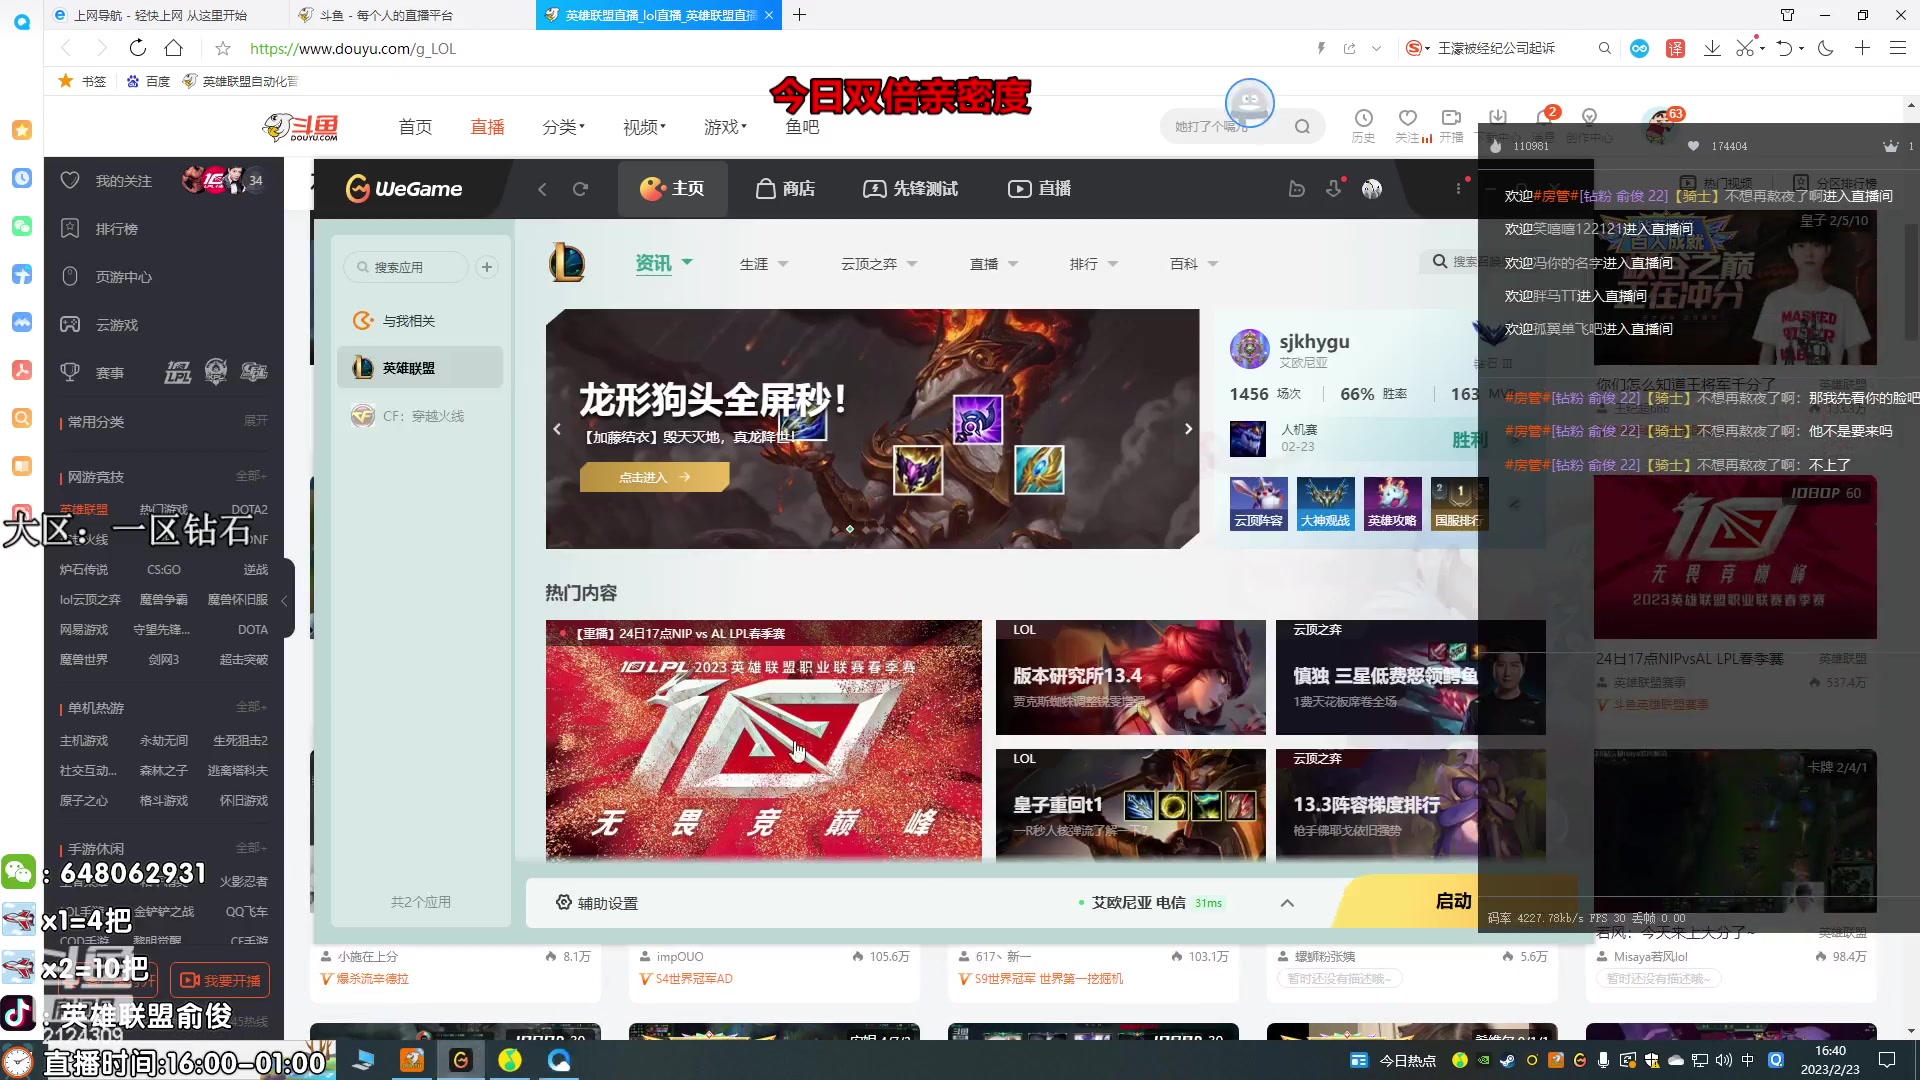
Task: Open the Douyu 游戏 dropdown
Action: (x=725, y=127)
